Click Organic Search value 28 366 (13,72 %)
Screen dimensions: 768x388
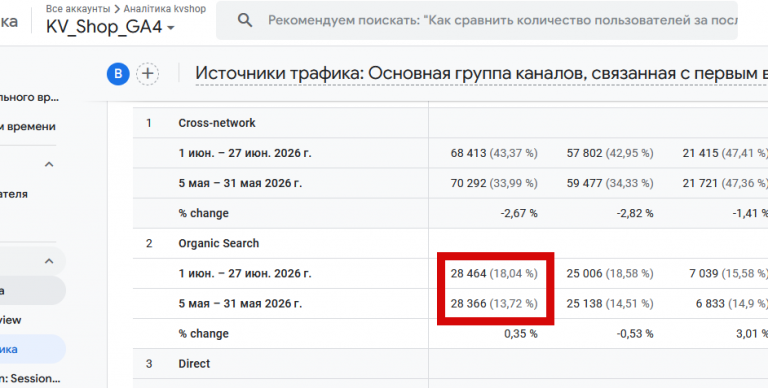click(x=494, y=304)
